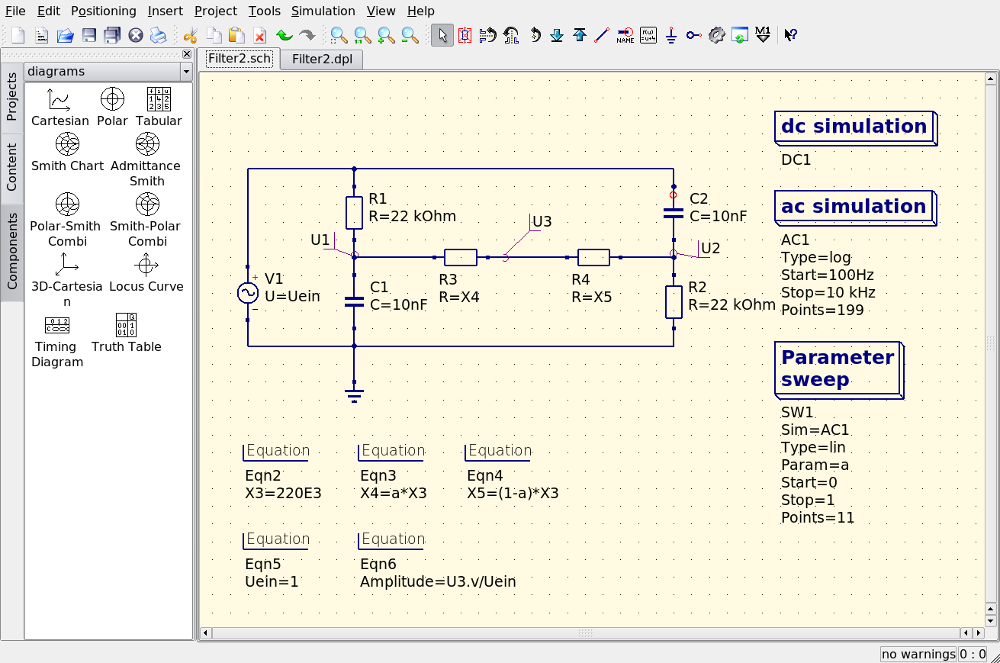Click the Simulate gear icon
Image resolution: width=1000 pixels, height=663 pixels.
point(716,36)
